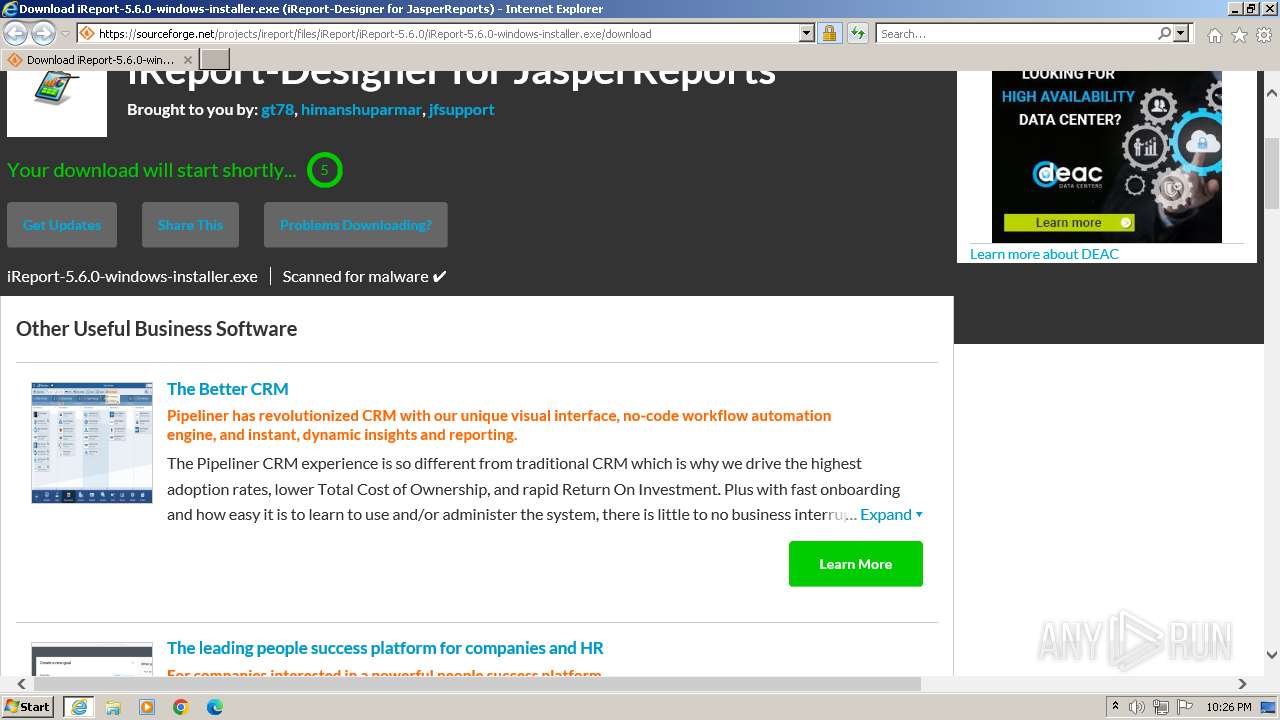Open the recent pages dropdown beside Forward

click(x=66, y=33)
